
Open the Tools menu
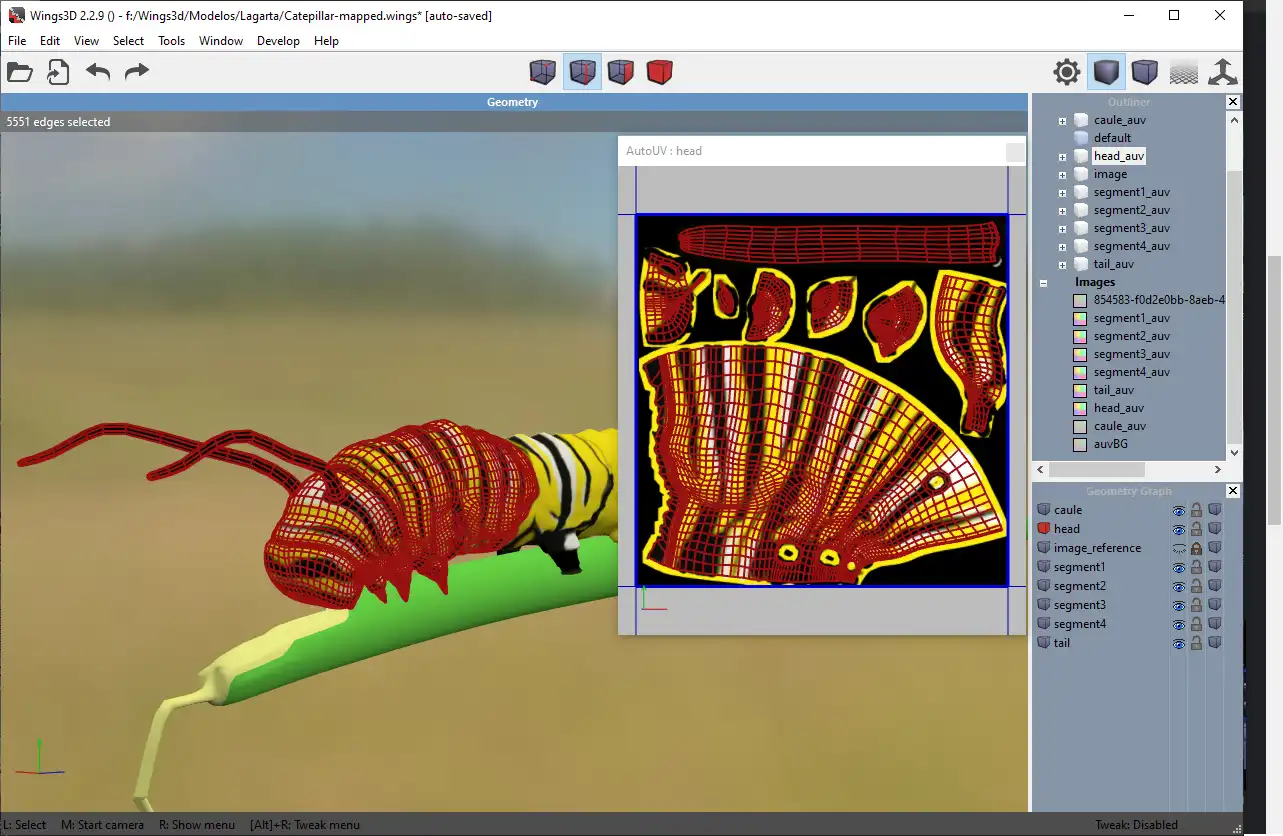click(171, 41)
